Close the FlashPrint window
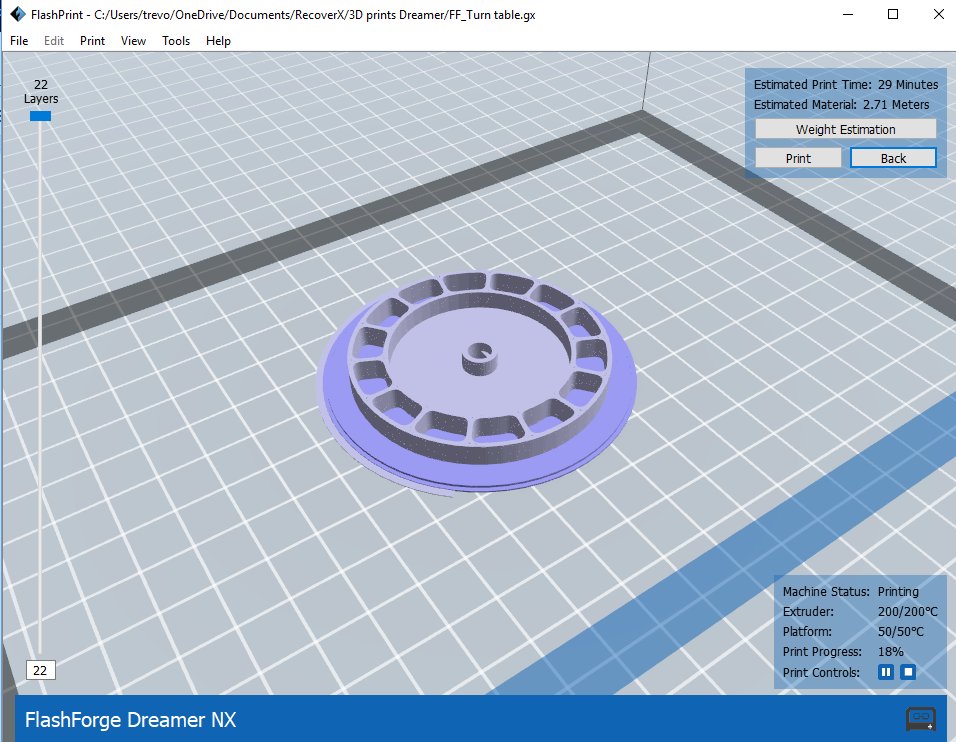 pos(938,14)
